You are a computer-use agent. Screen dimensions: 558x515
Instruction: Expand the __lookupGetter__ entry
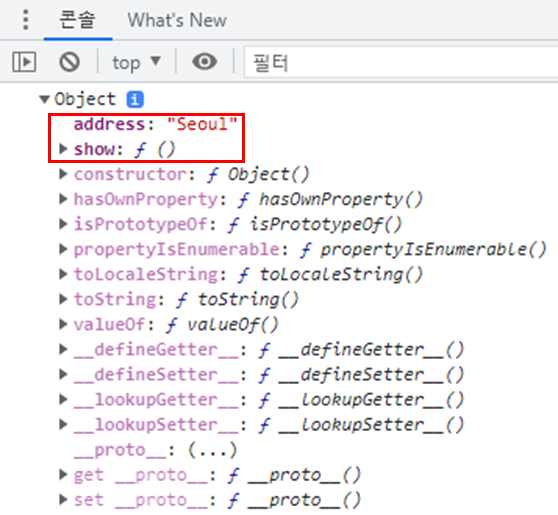coord(63,399)
